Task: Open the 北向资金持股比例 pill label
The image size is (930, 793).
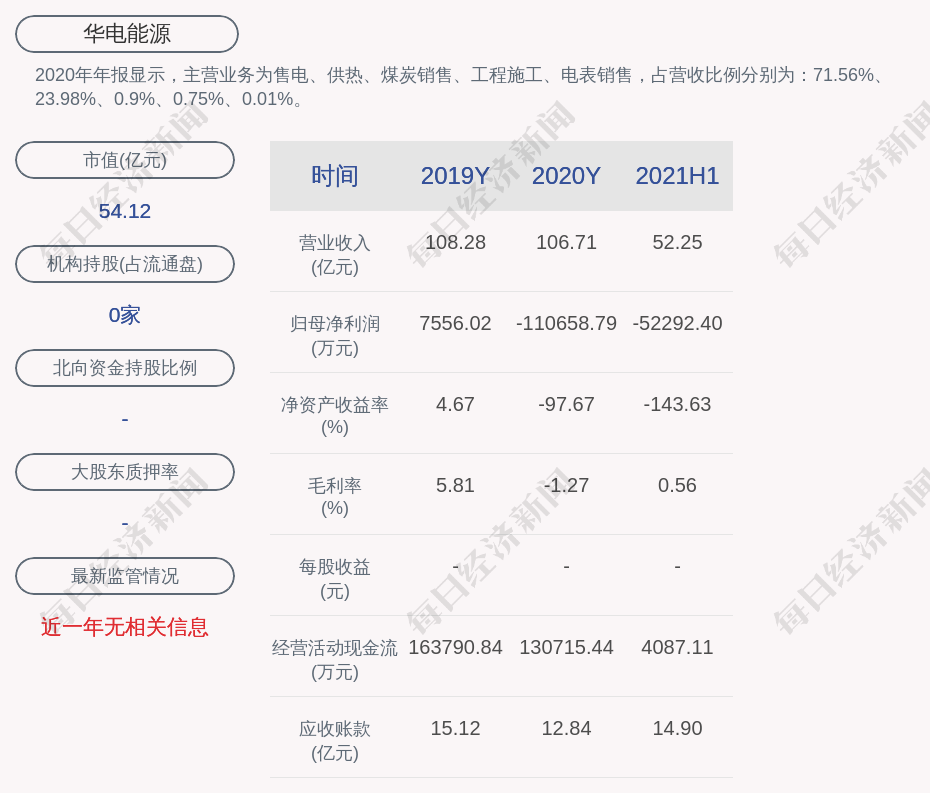Action: pos(125,368)
